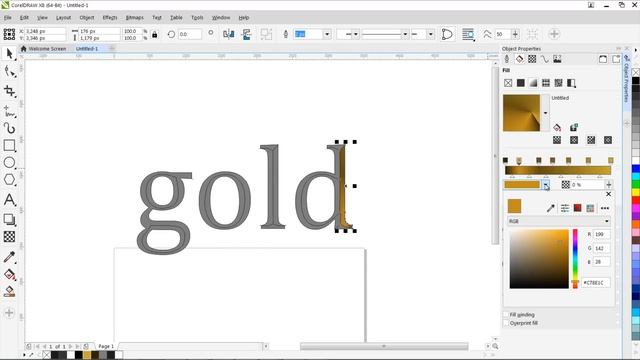Show color palettes in color popup
The height and width of the screenshot is (360, 640).
pos(590,208)
